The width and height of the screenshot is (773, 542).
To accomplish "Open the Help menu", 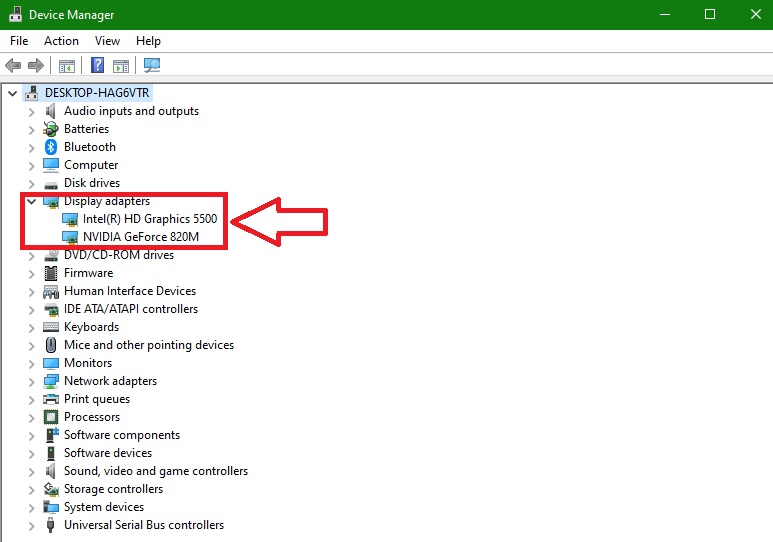I will click(148, 41).
